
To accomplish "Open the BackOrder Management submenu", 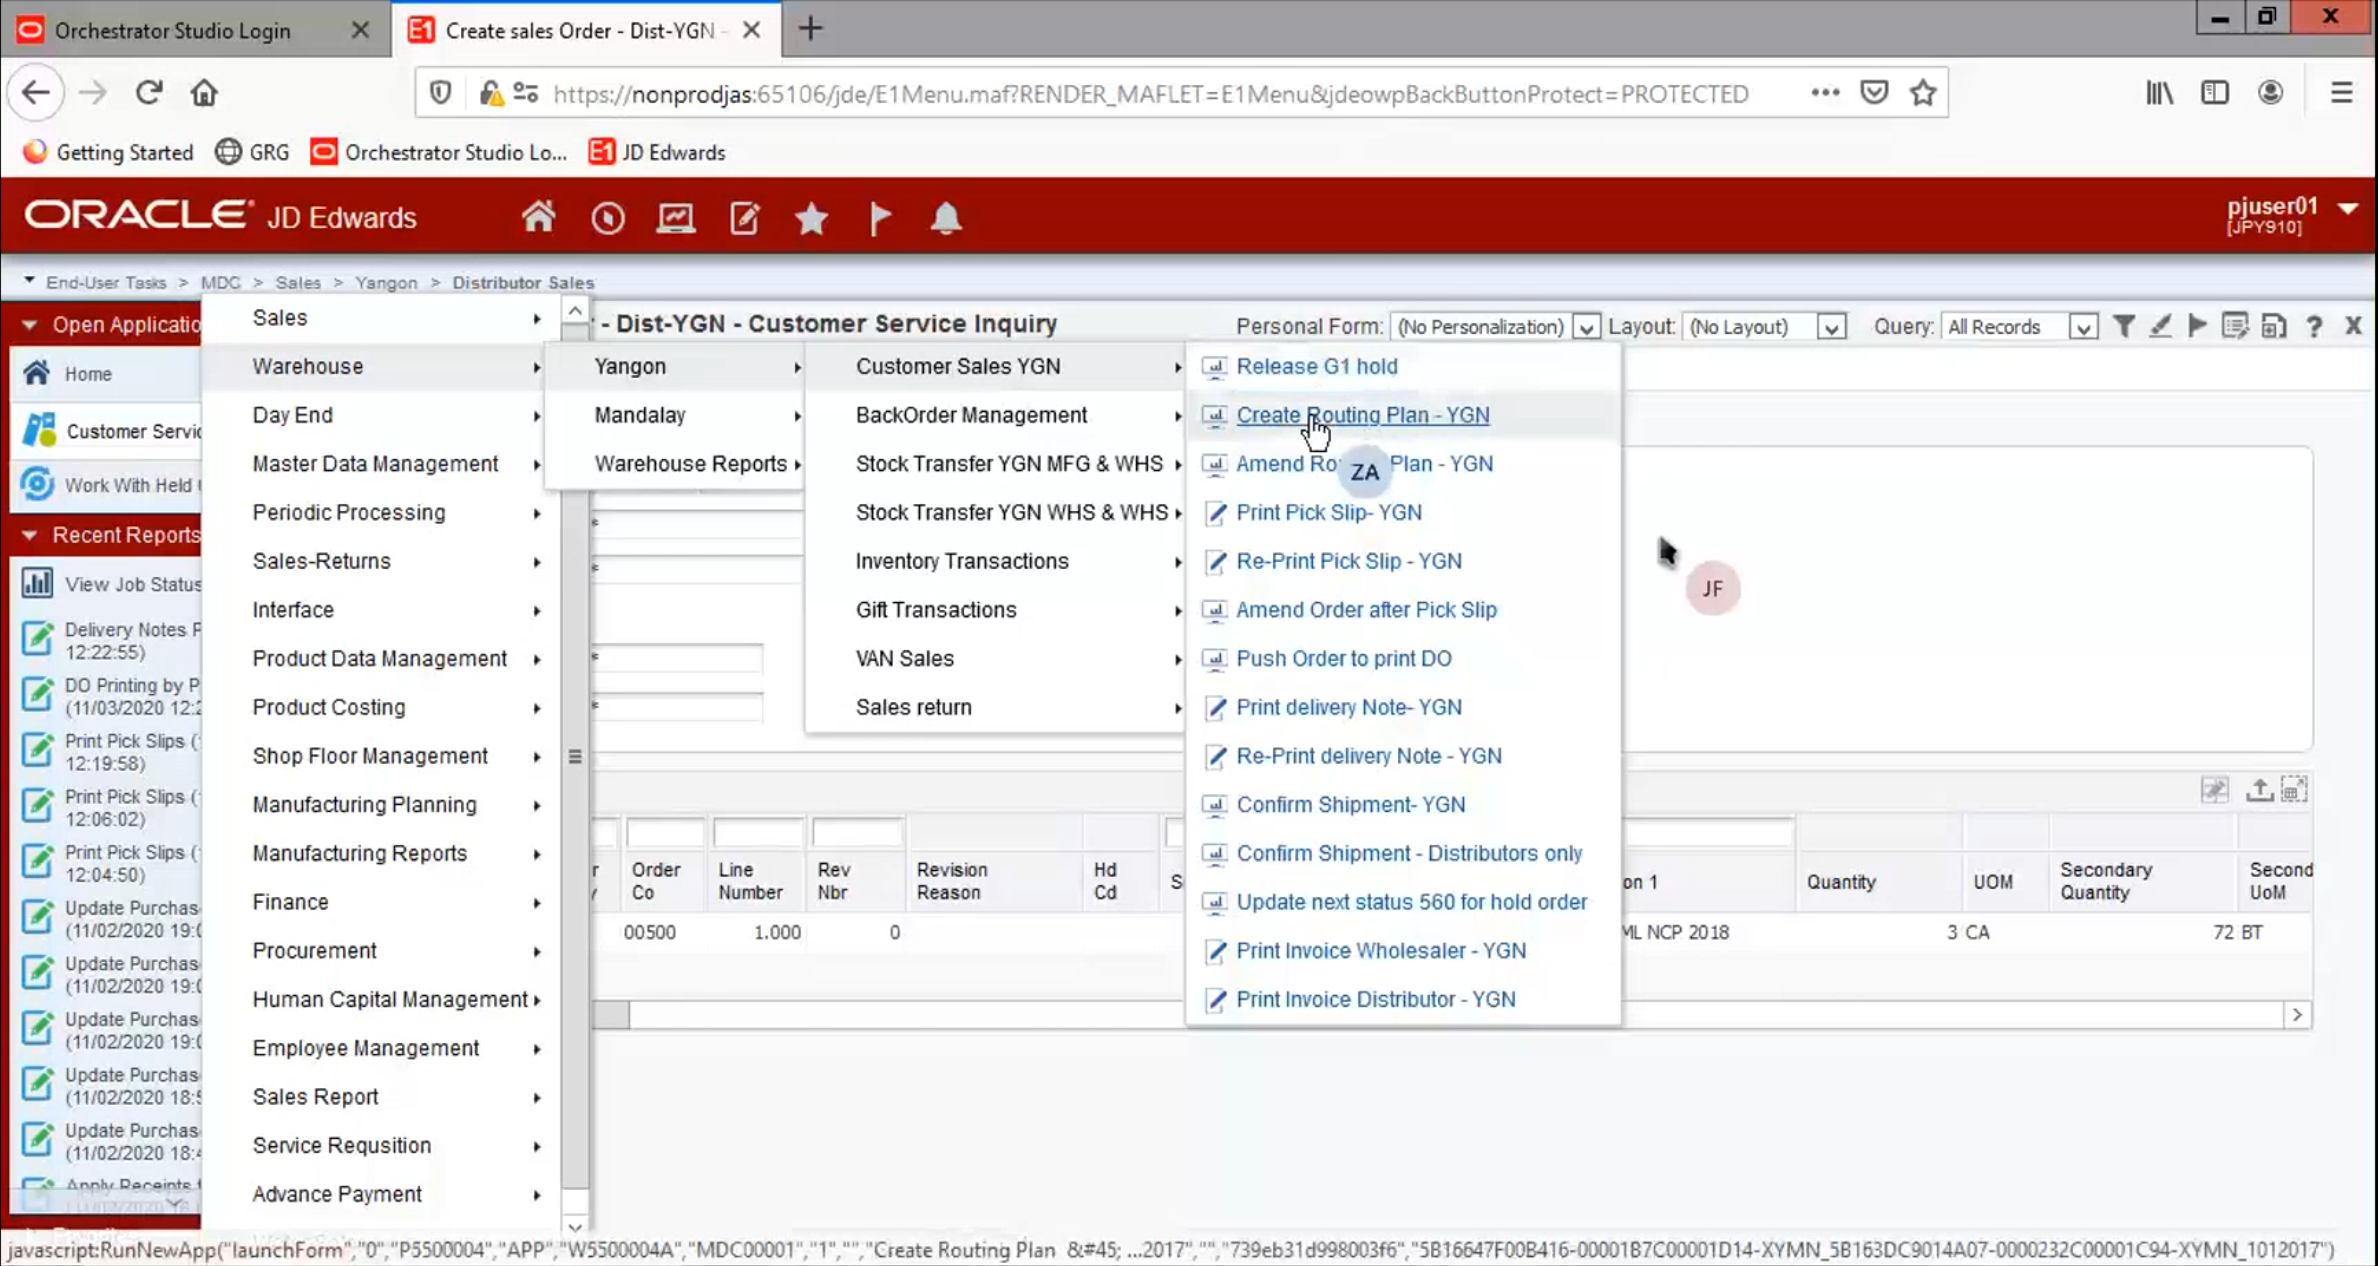I will 971,415.
